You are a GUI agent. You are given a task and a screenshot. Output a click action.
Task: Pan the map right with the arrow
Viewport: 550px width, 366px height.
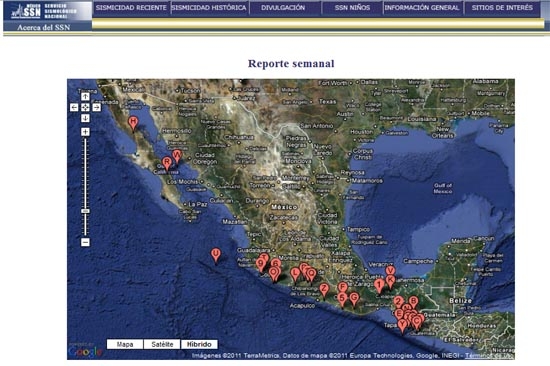pos(96,107)
